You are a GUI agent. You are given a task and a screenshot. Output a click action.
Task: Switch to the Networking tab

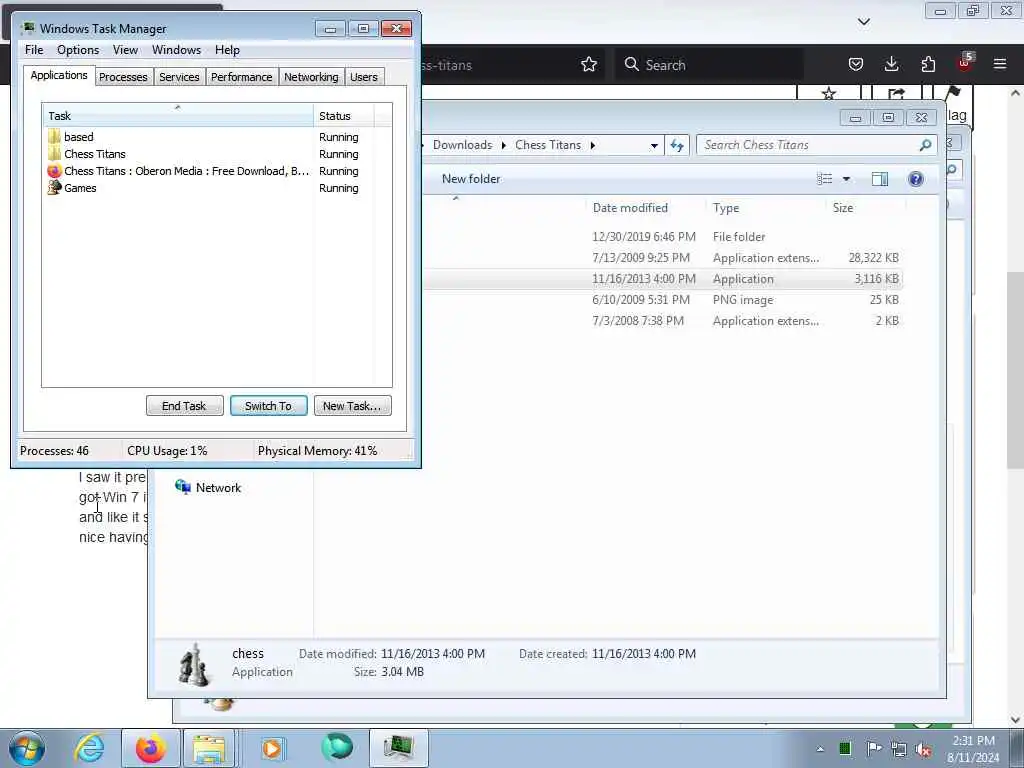pyautogui.click(x=311, y=77)
